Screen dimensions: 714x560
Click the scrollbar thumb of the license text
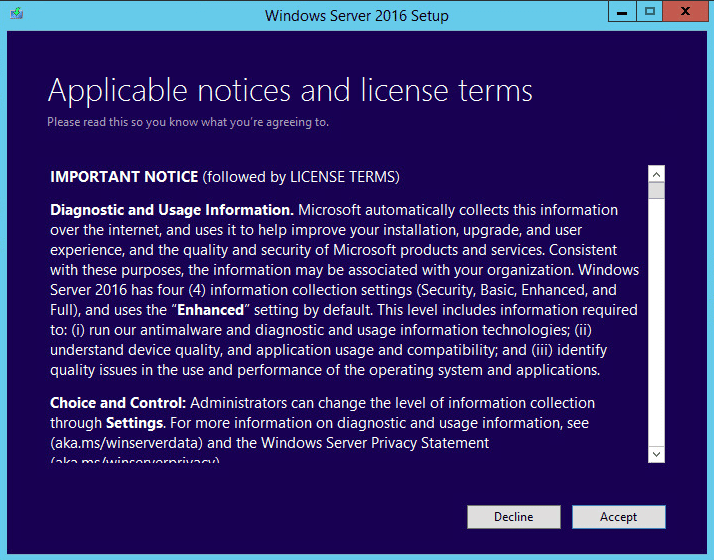click(656, 191)
